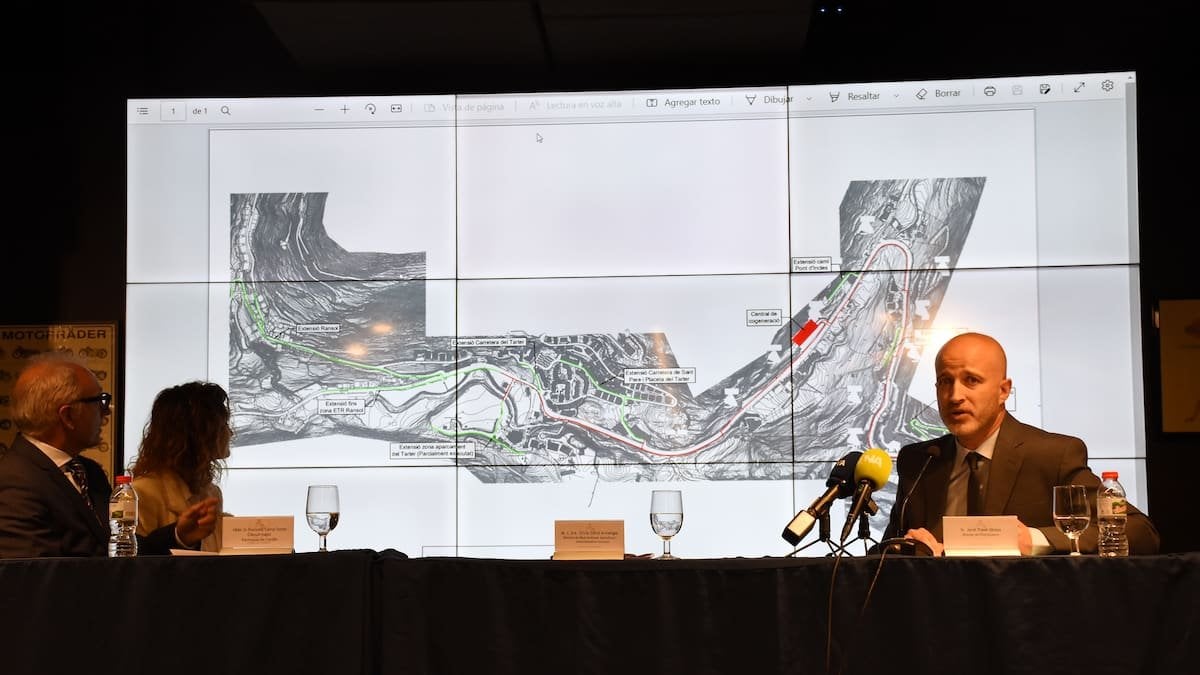Enter full screen with the expand icon
Viewport: 1200px width, 675px height.
[1079, 88]
